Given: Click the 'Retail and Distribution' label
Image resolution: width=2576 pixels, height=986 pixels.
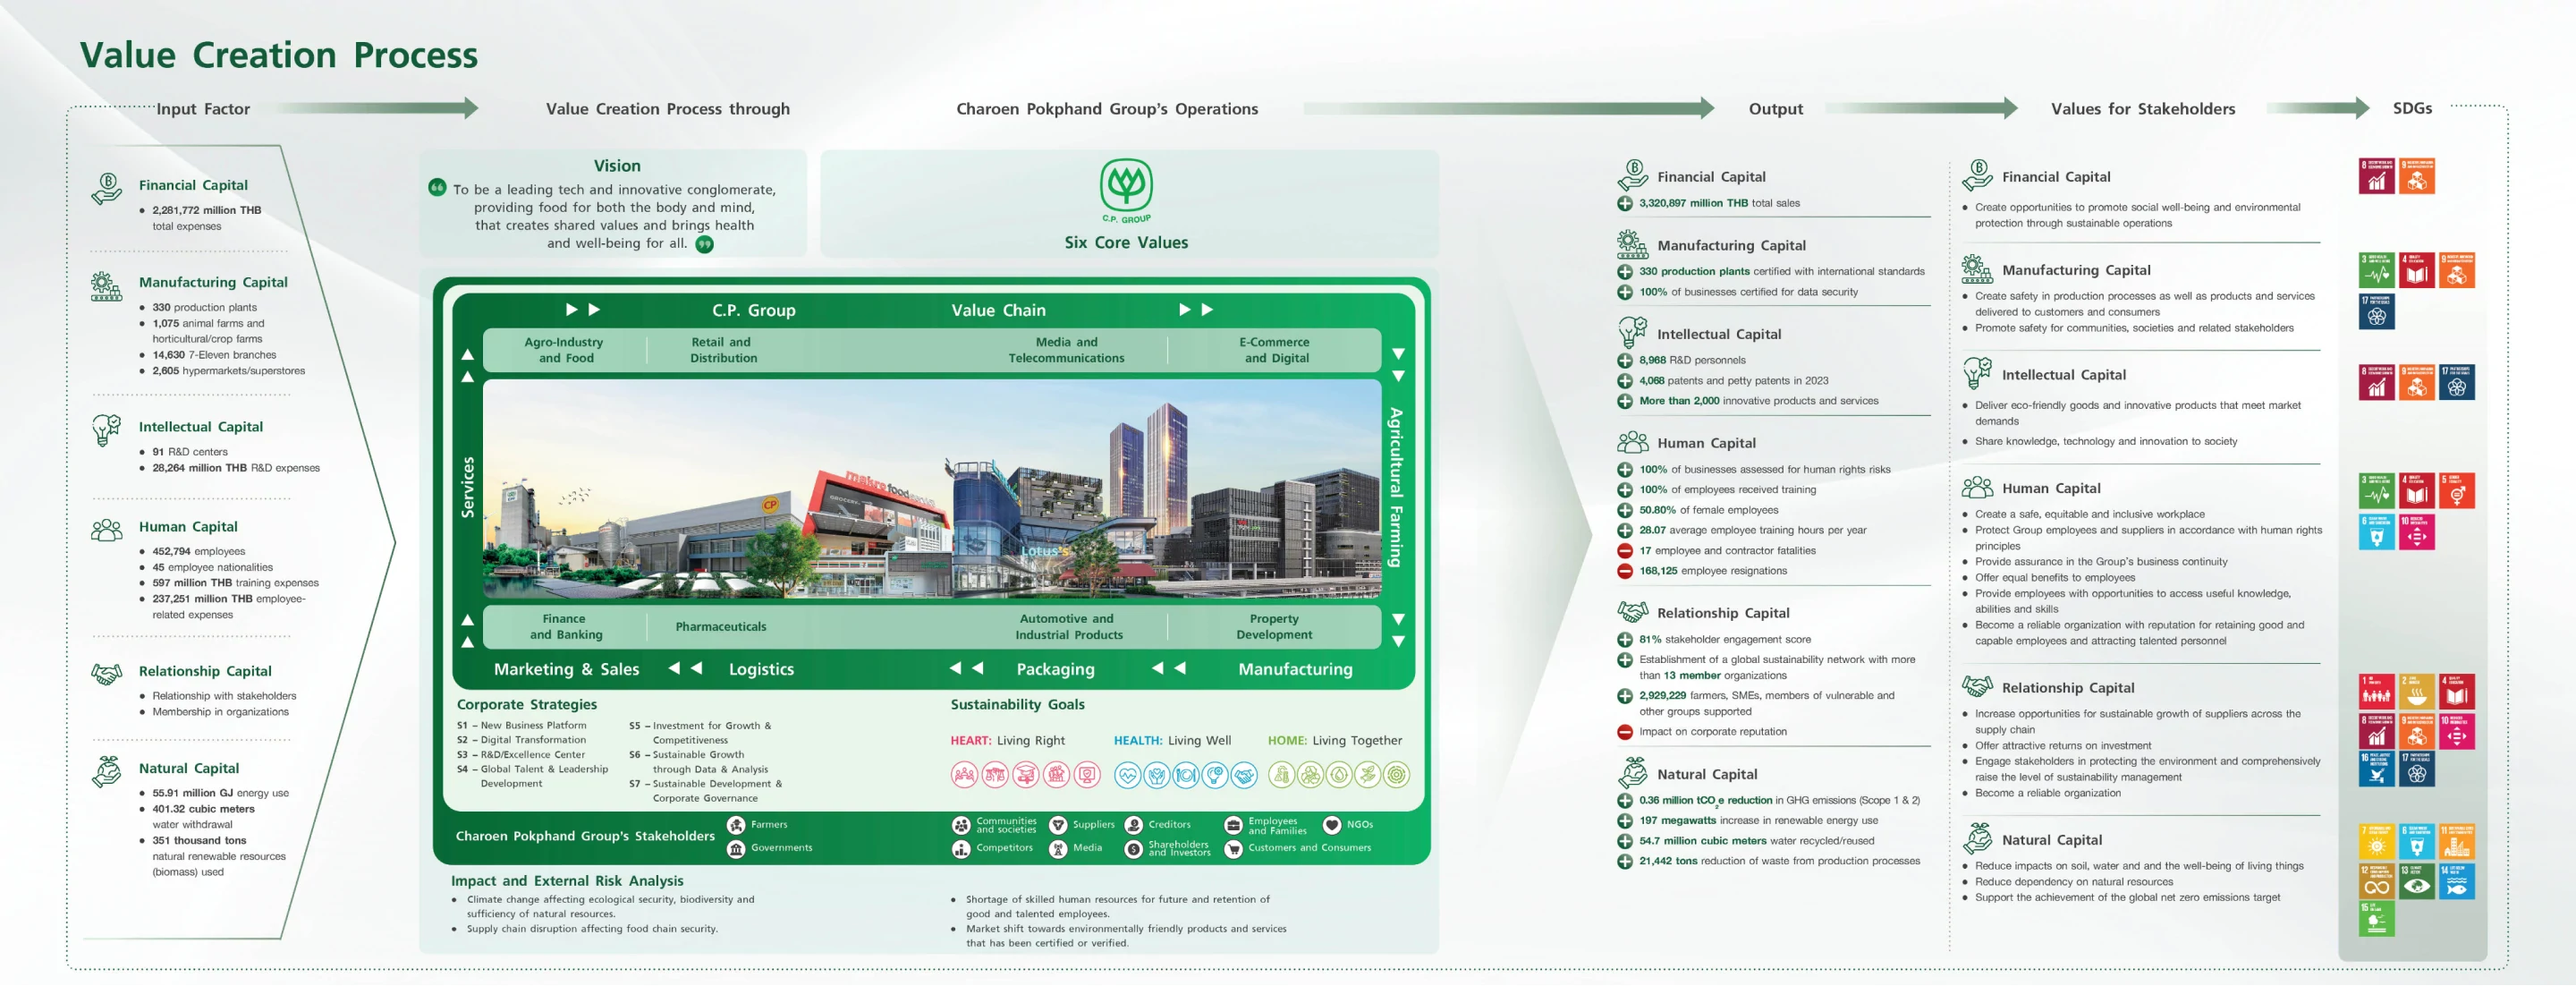Looking at the screenshot, I should (x=723, y=350).
